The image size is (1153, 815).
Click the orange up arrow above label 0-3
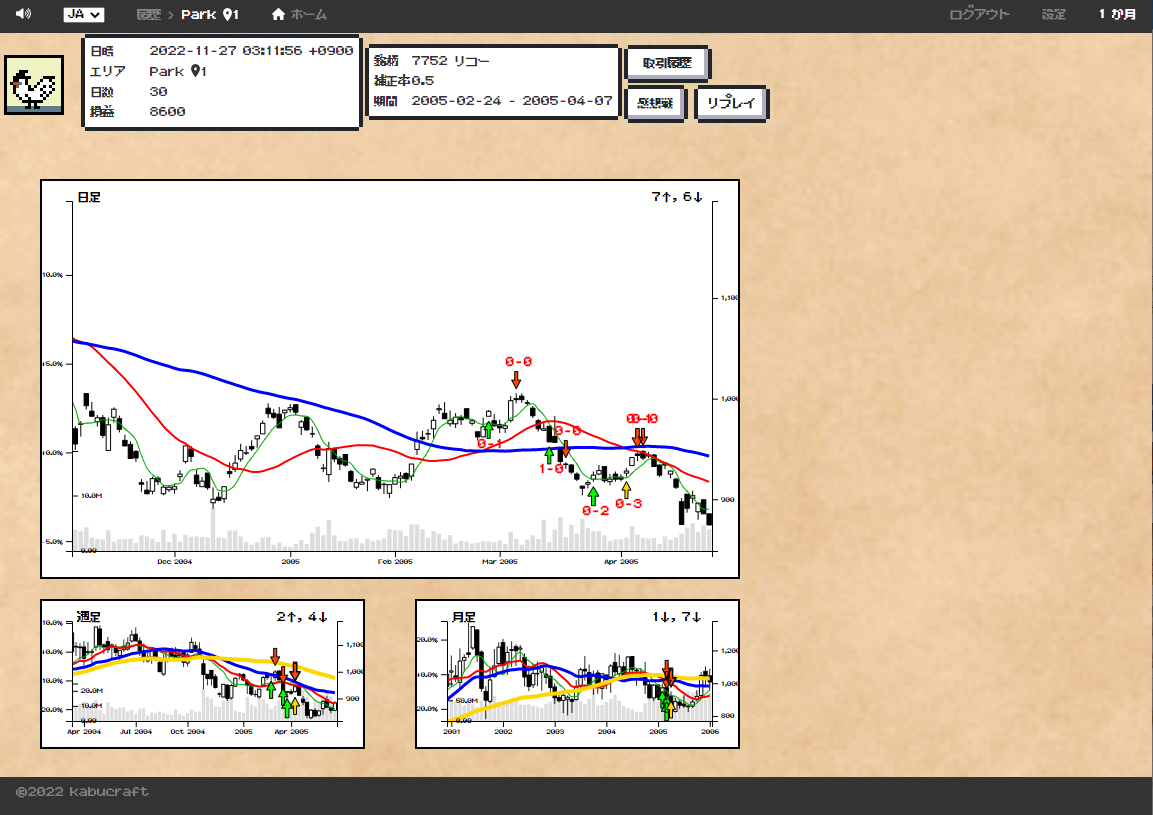[x=627, y=489]
